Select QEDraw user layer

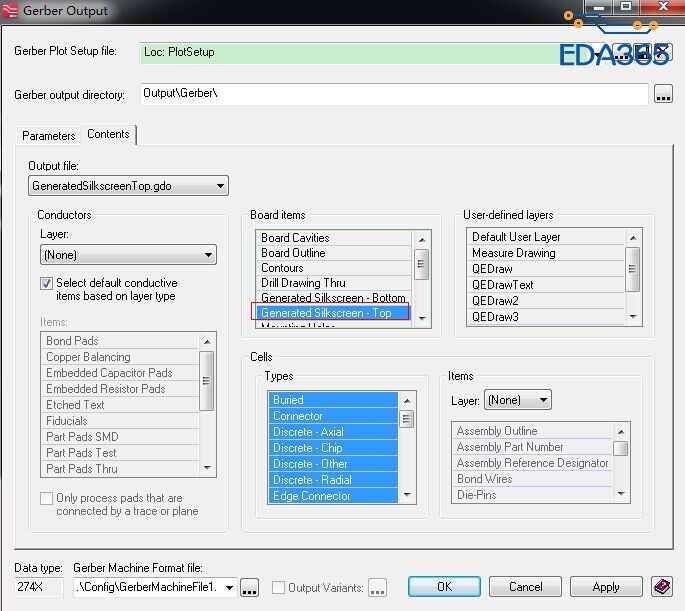pos(546,269)
